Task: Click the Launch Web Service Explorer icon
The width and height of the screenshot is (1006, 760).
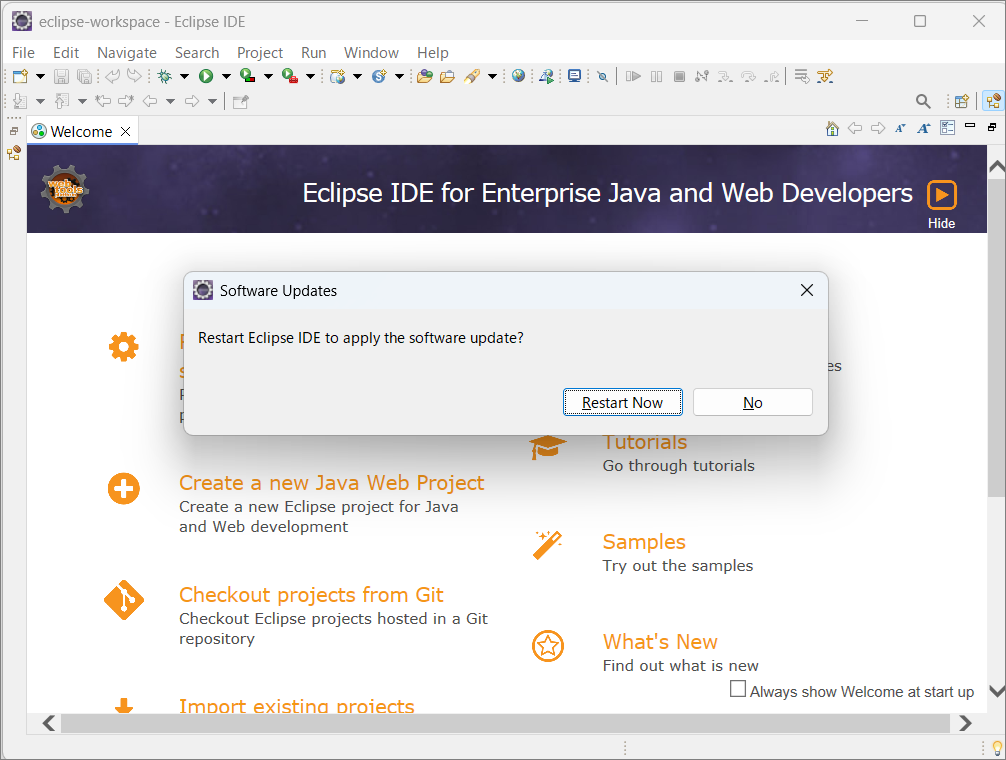Action: (x=547, y=76)
